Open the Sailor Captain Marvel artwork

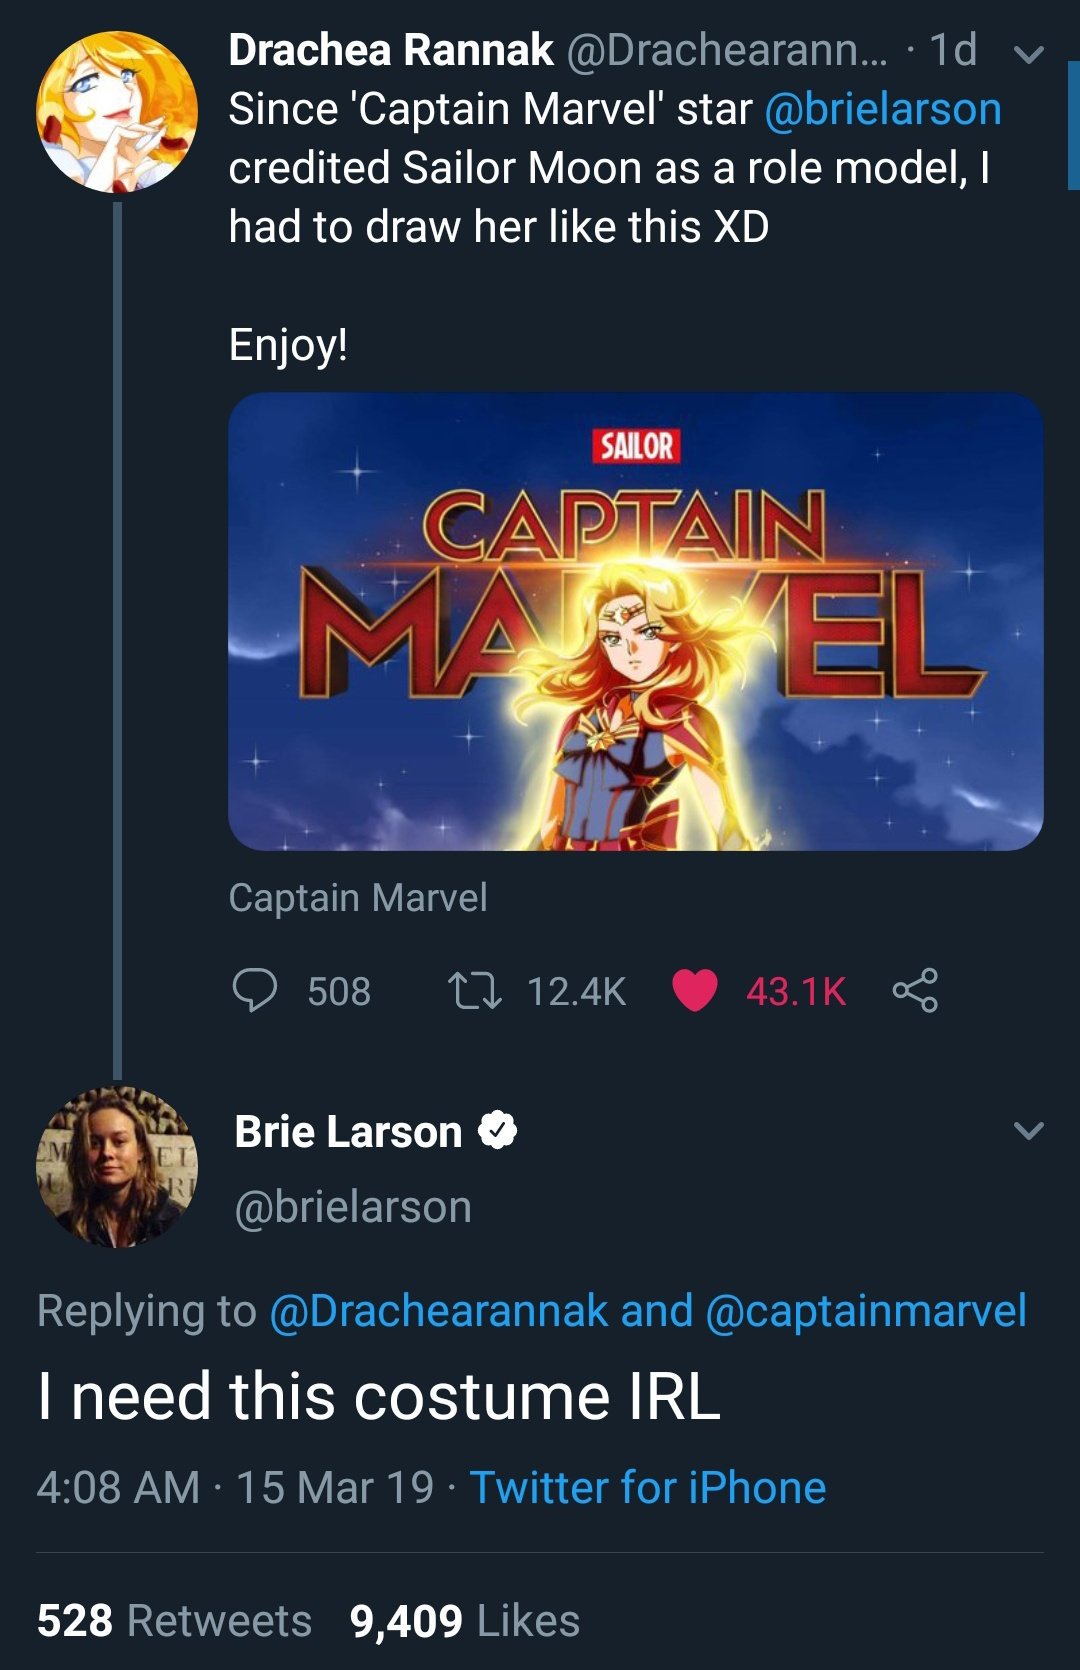point(635,621)
